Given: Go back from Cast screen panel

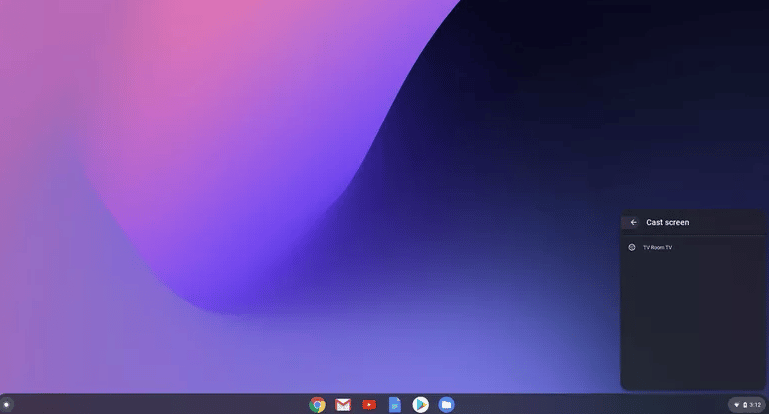Looking at the screenshot, I should tap(633, 222).
